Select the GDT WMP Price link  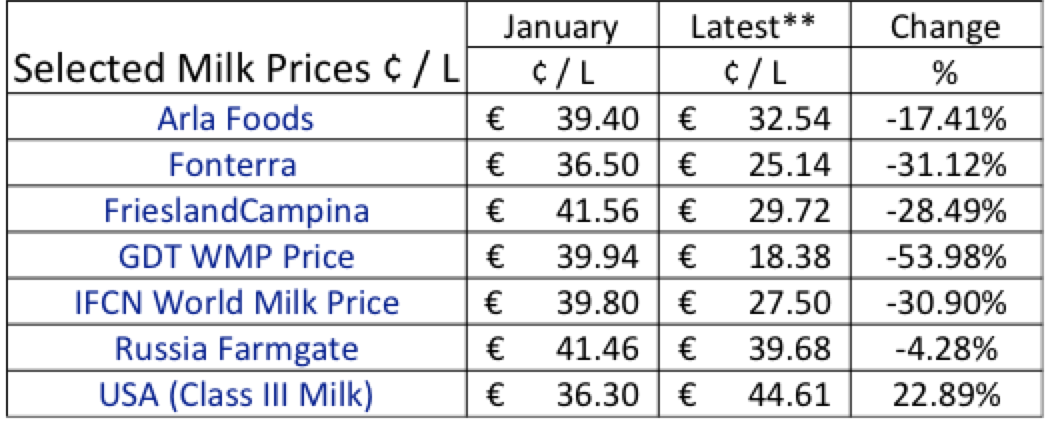coord(235,257)
